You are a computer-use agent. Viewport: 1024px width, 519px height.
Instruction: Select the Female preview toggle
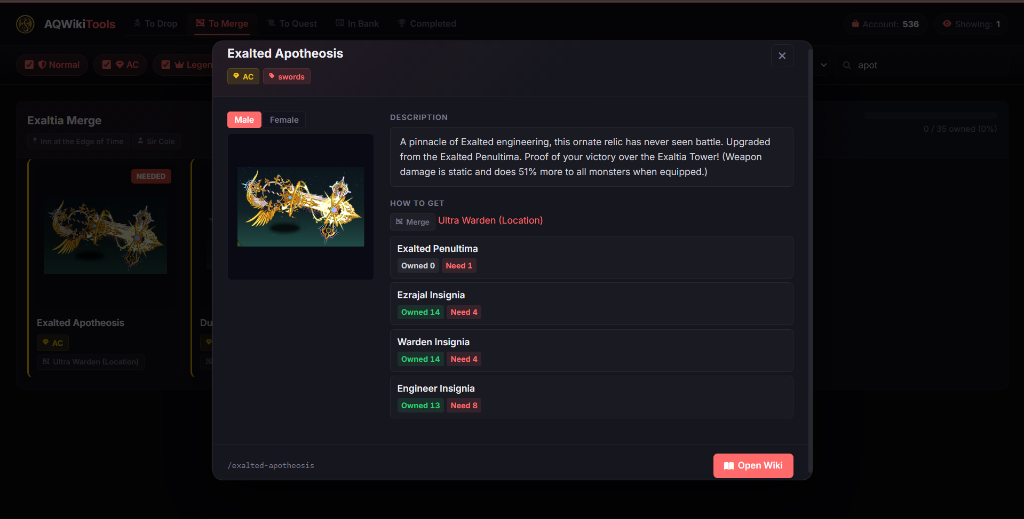coord(284,119)
